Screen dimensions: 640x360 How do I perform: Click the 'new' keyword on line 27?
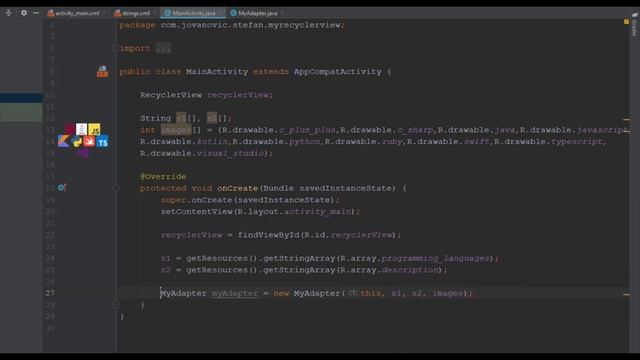pyautogui.click(x=281, y=293)
